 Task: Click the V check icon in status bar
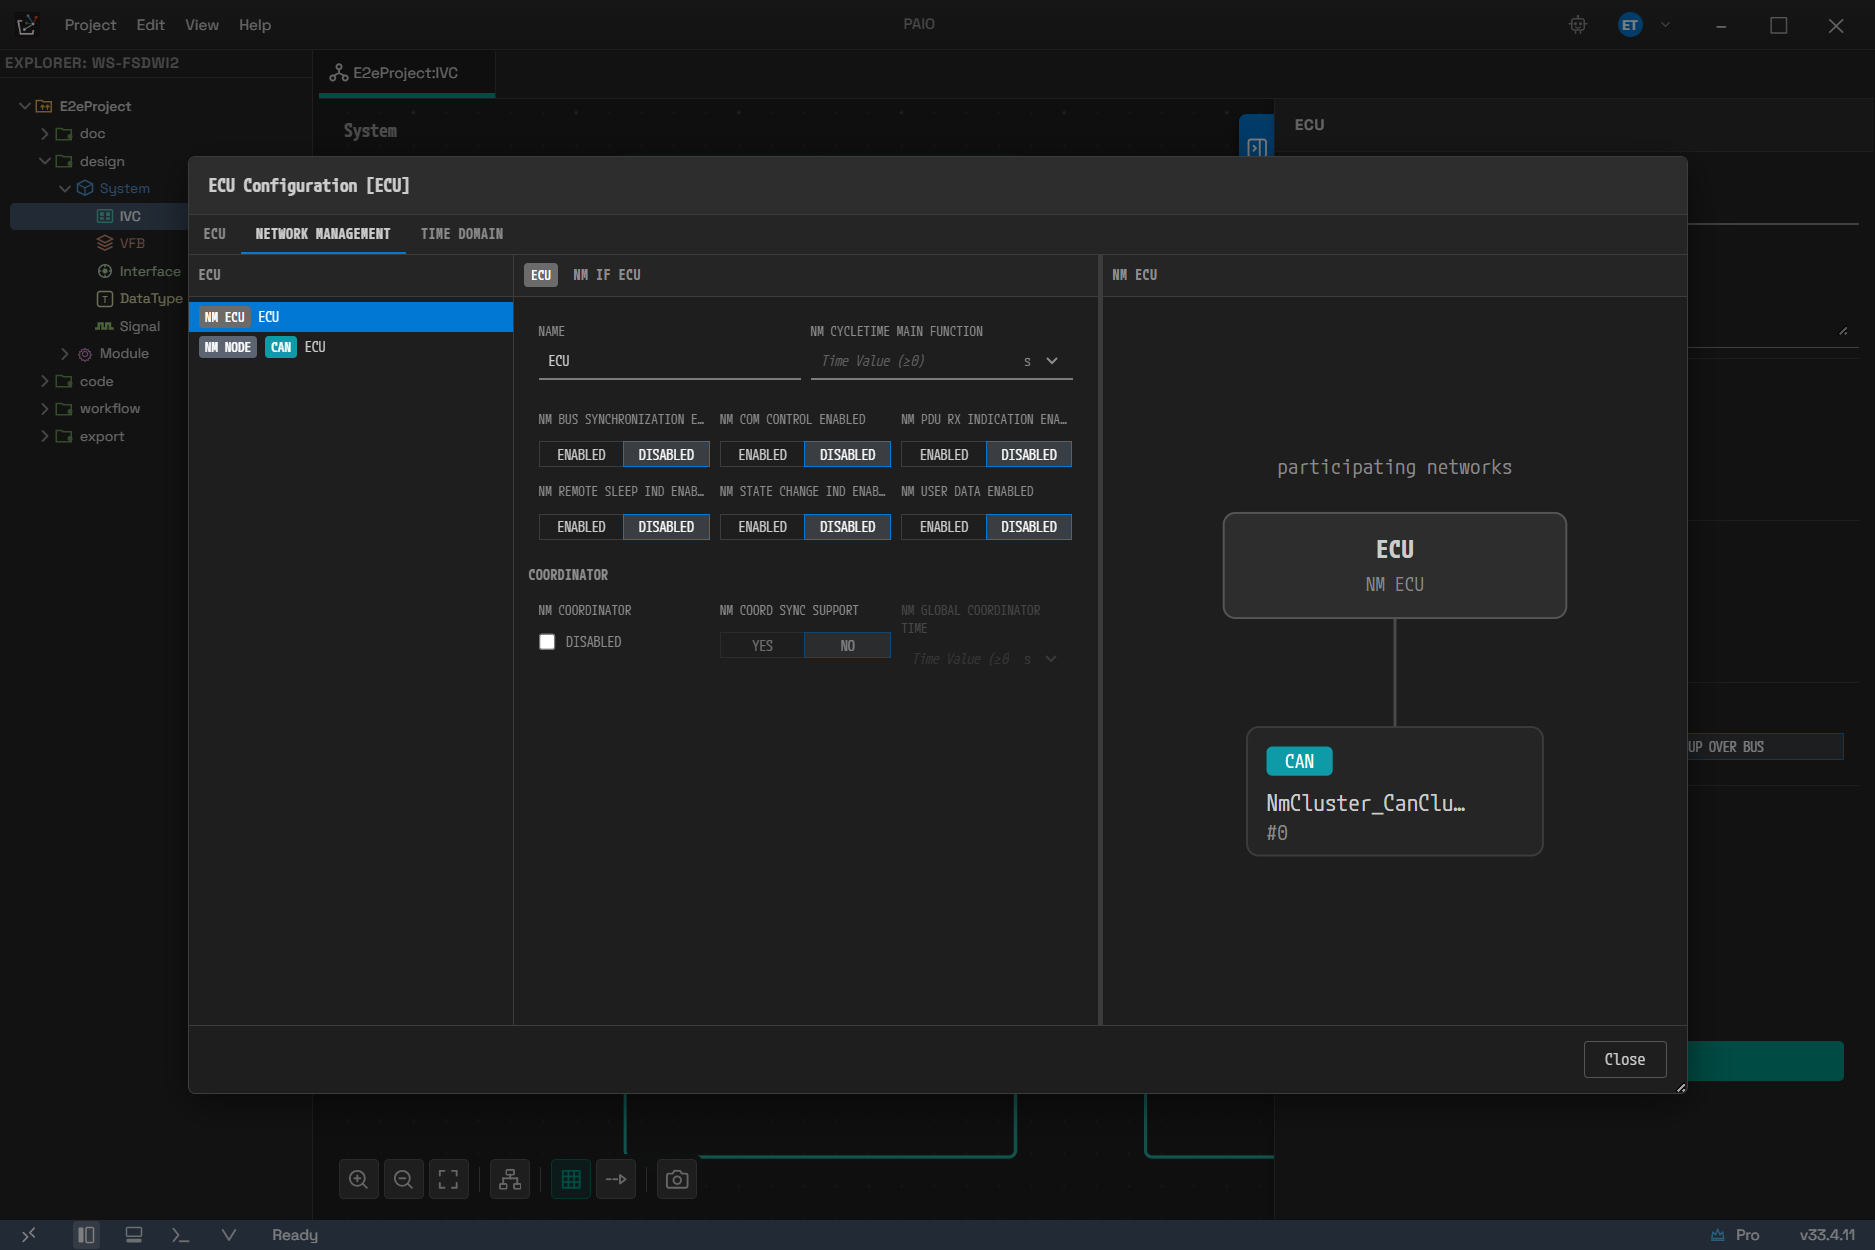[x=229, y=1235]
